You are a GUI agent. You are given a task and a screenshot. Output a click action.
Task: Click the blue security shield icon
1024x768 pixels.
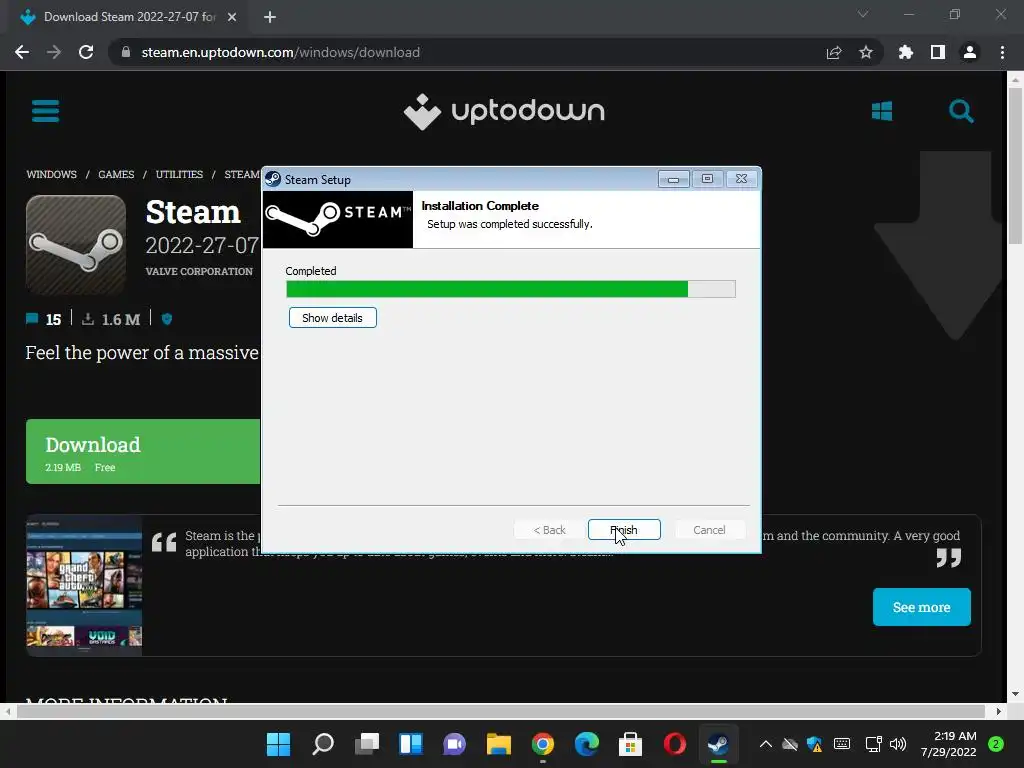tap(167, 319)
